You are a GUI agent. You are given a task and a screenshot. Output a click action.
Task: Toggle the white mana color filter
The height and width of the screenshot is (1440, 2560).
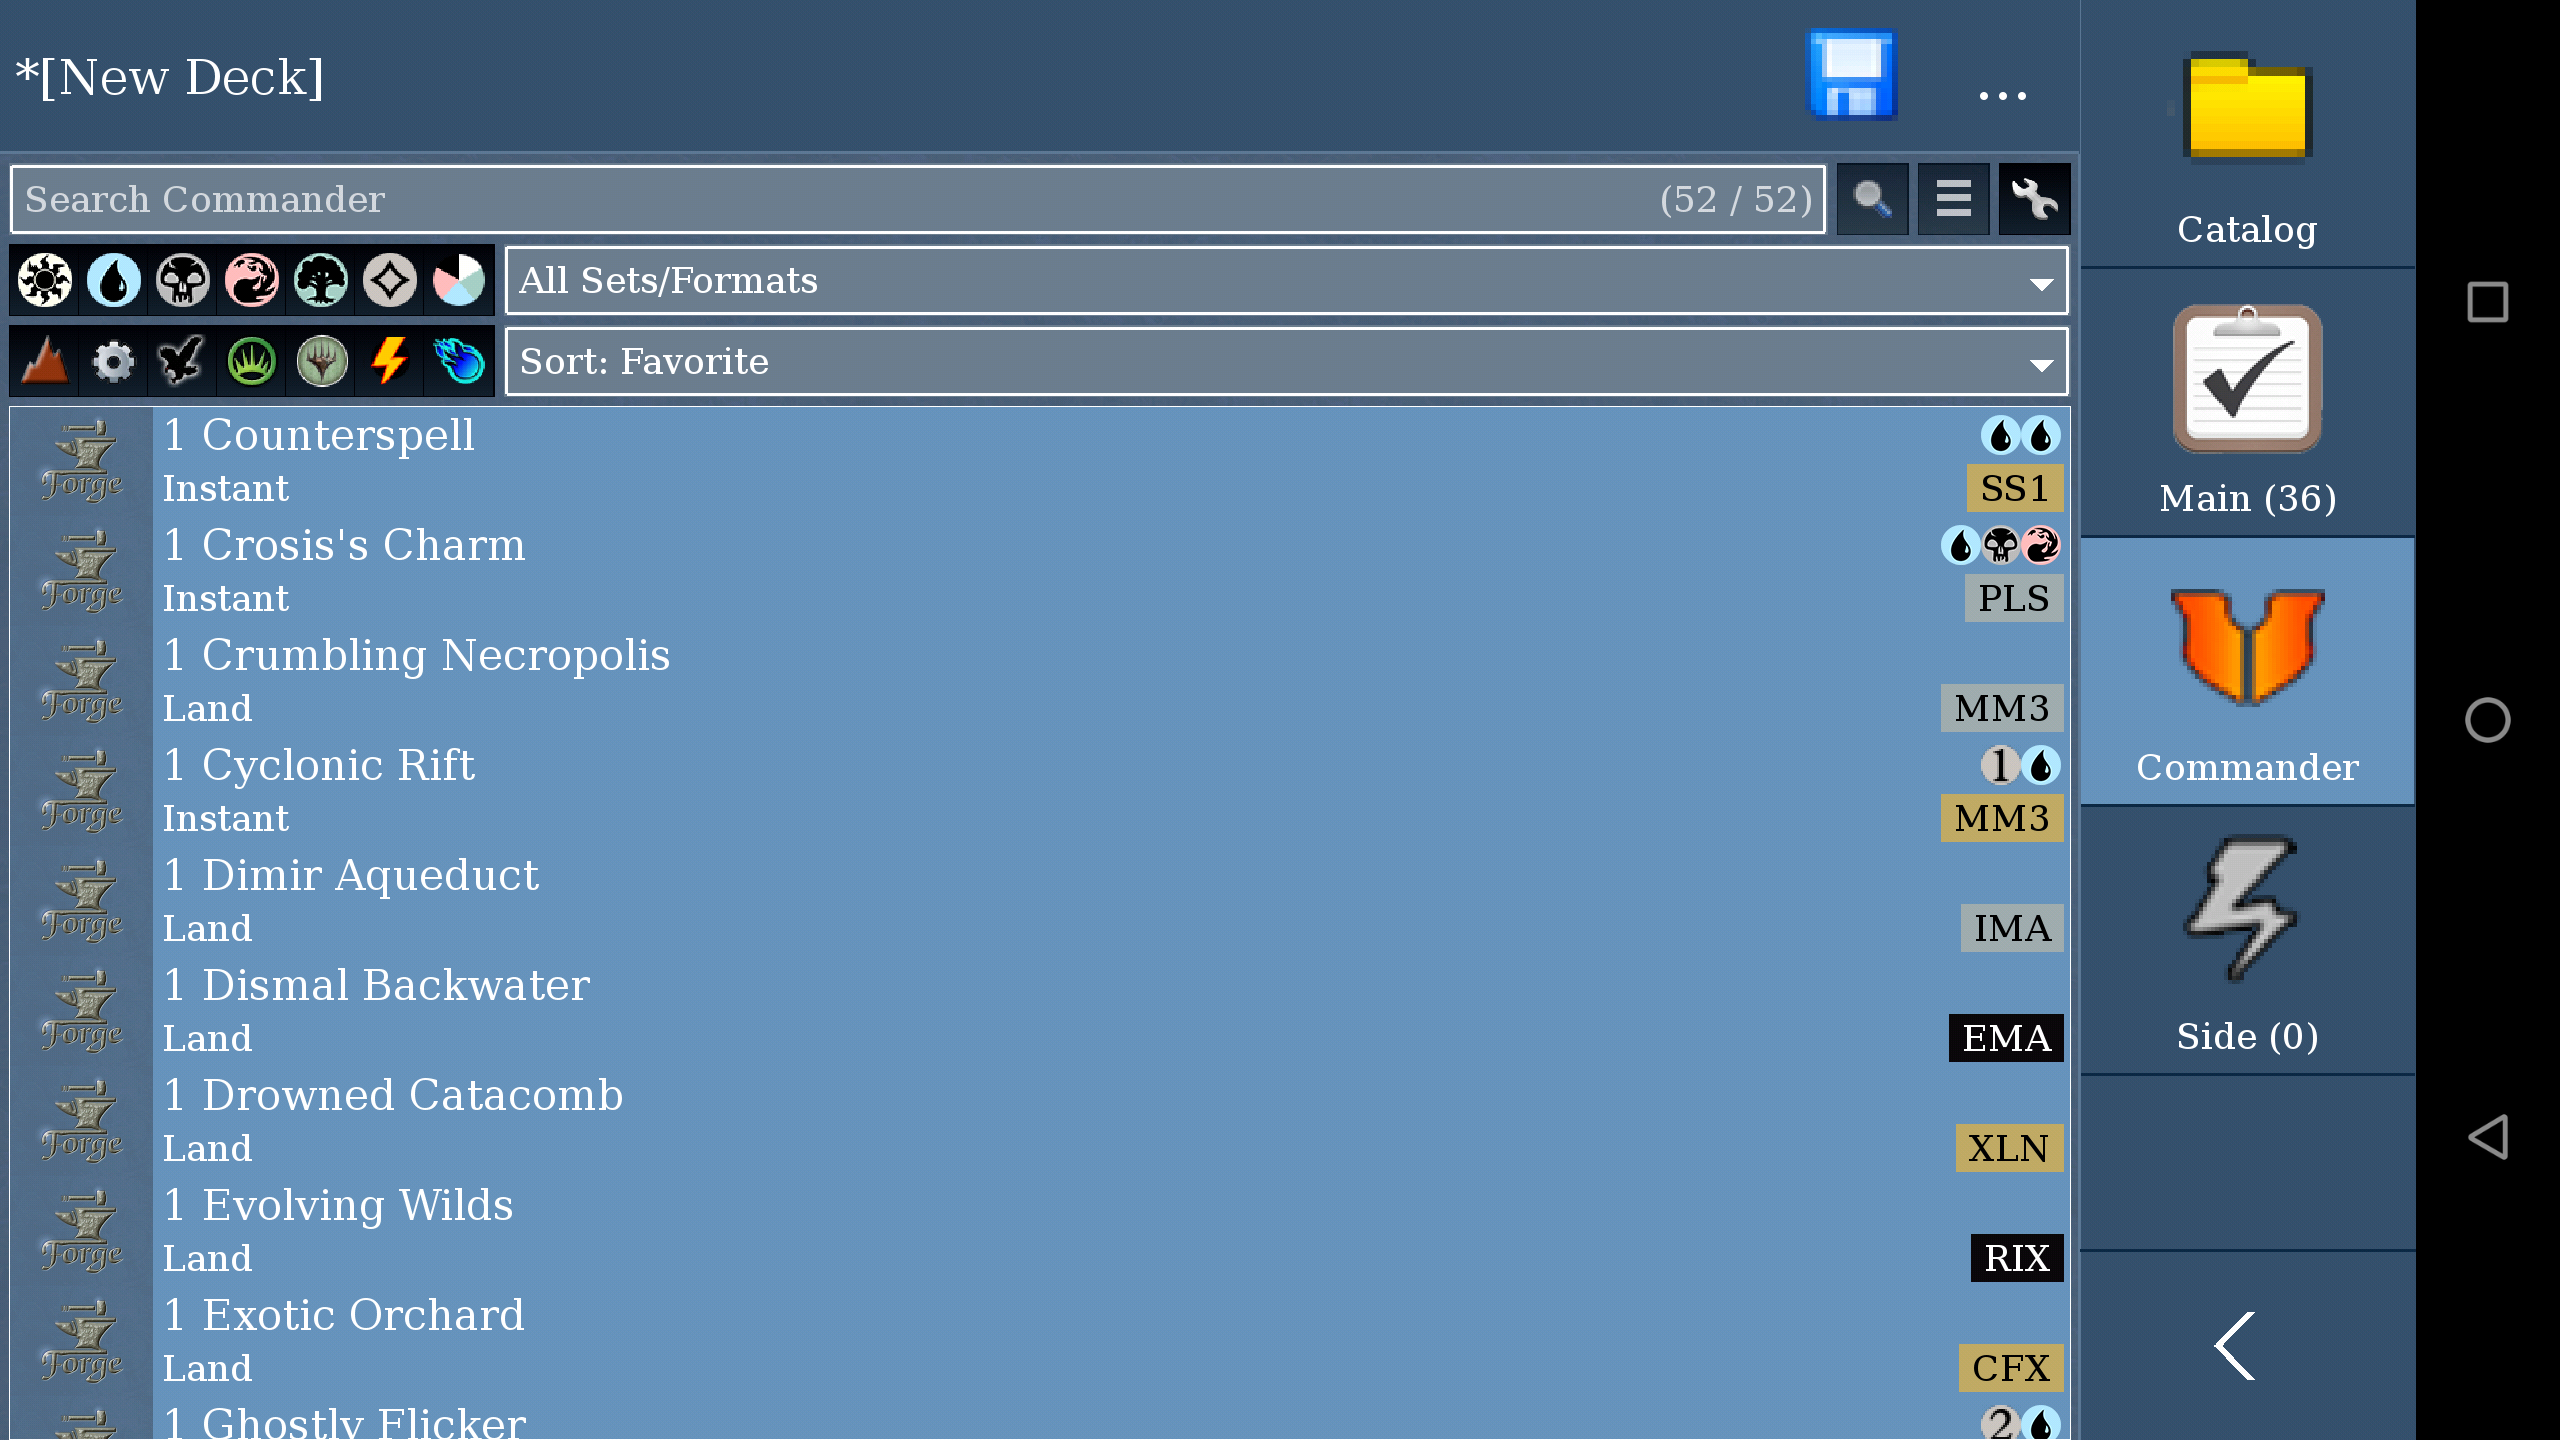45,280
